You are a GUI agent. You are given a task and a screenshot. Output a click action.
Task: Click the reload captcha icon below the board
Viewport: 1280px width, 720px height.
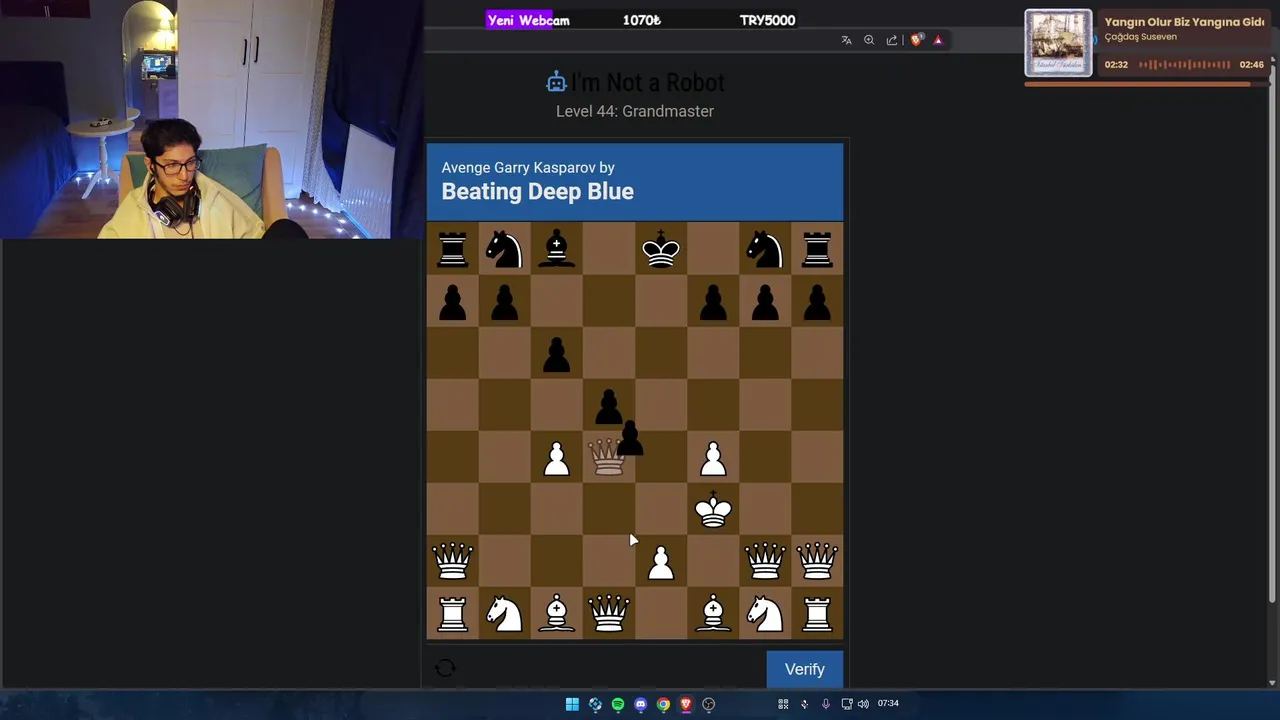(x=446, y=668)
